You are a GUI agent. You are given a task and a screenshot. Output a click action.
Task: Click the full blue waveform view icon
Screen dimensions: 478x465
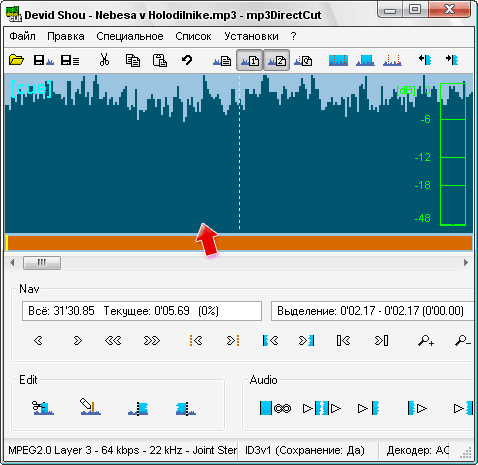(338, 60)
